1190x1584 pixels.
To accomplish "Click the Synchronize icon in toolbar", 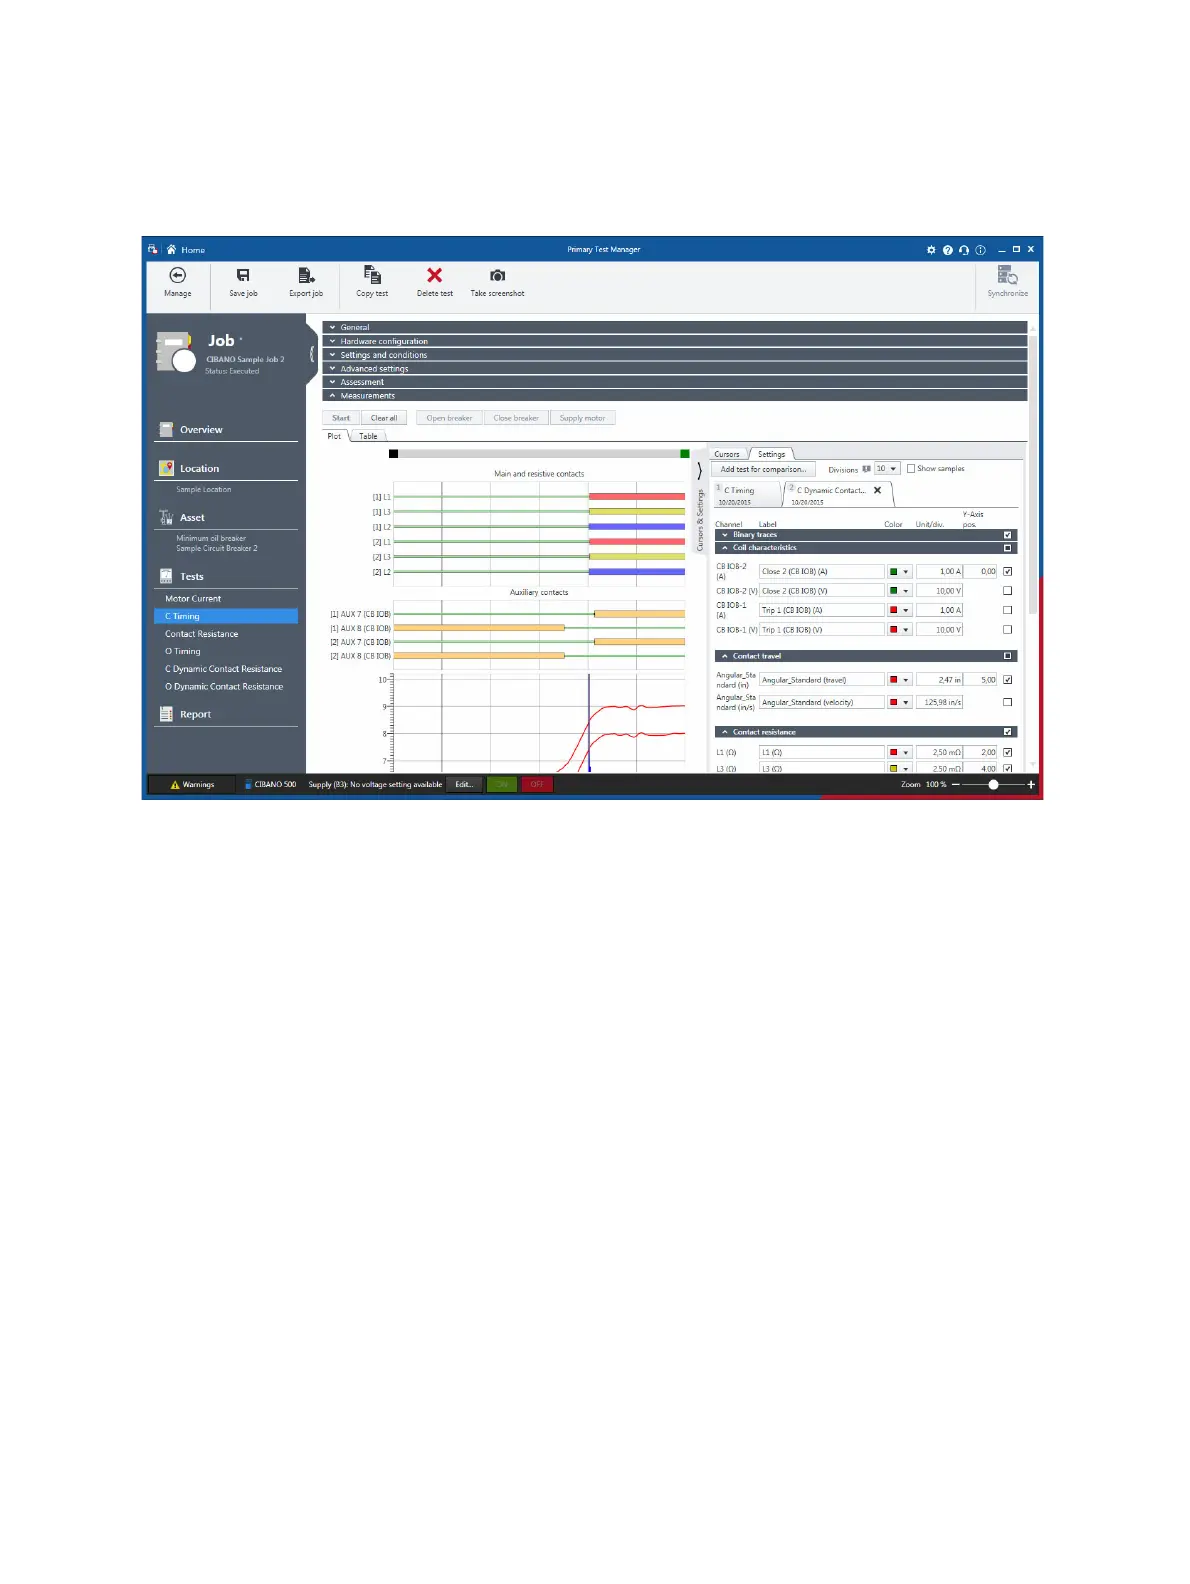I will pos(1007,274).
